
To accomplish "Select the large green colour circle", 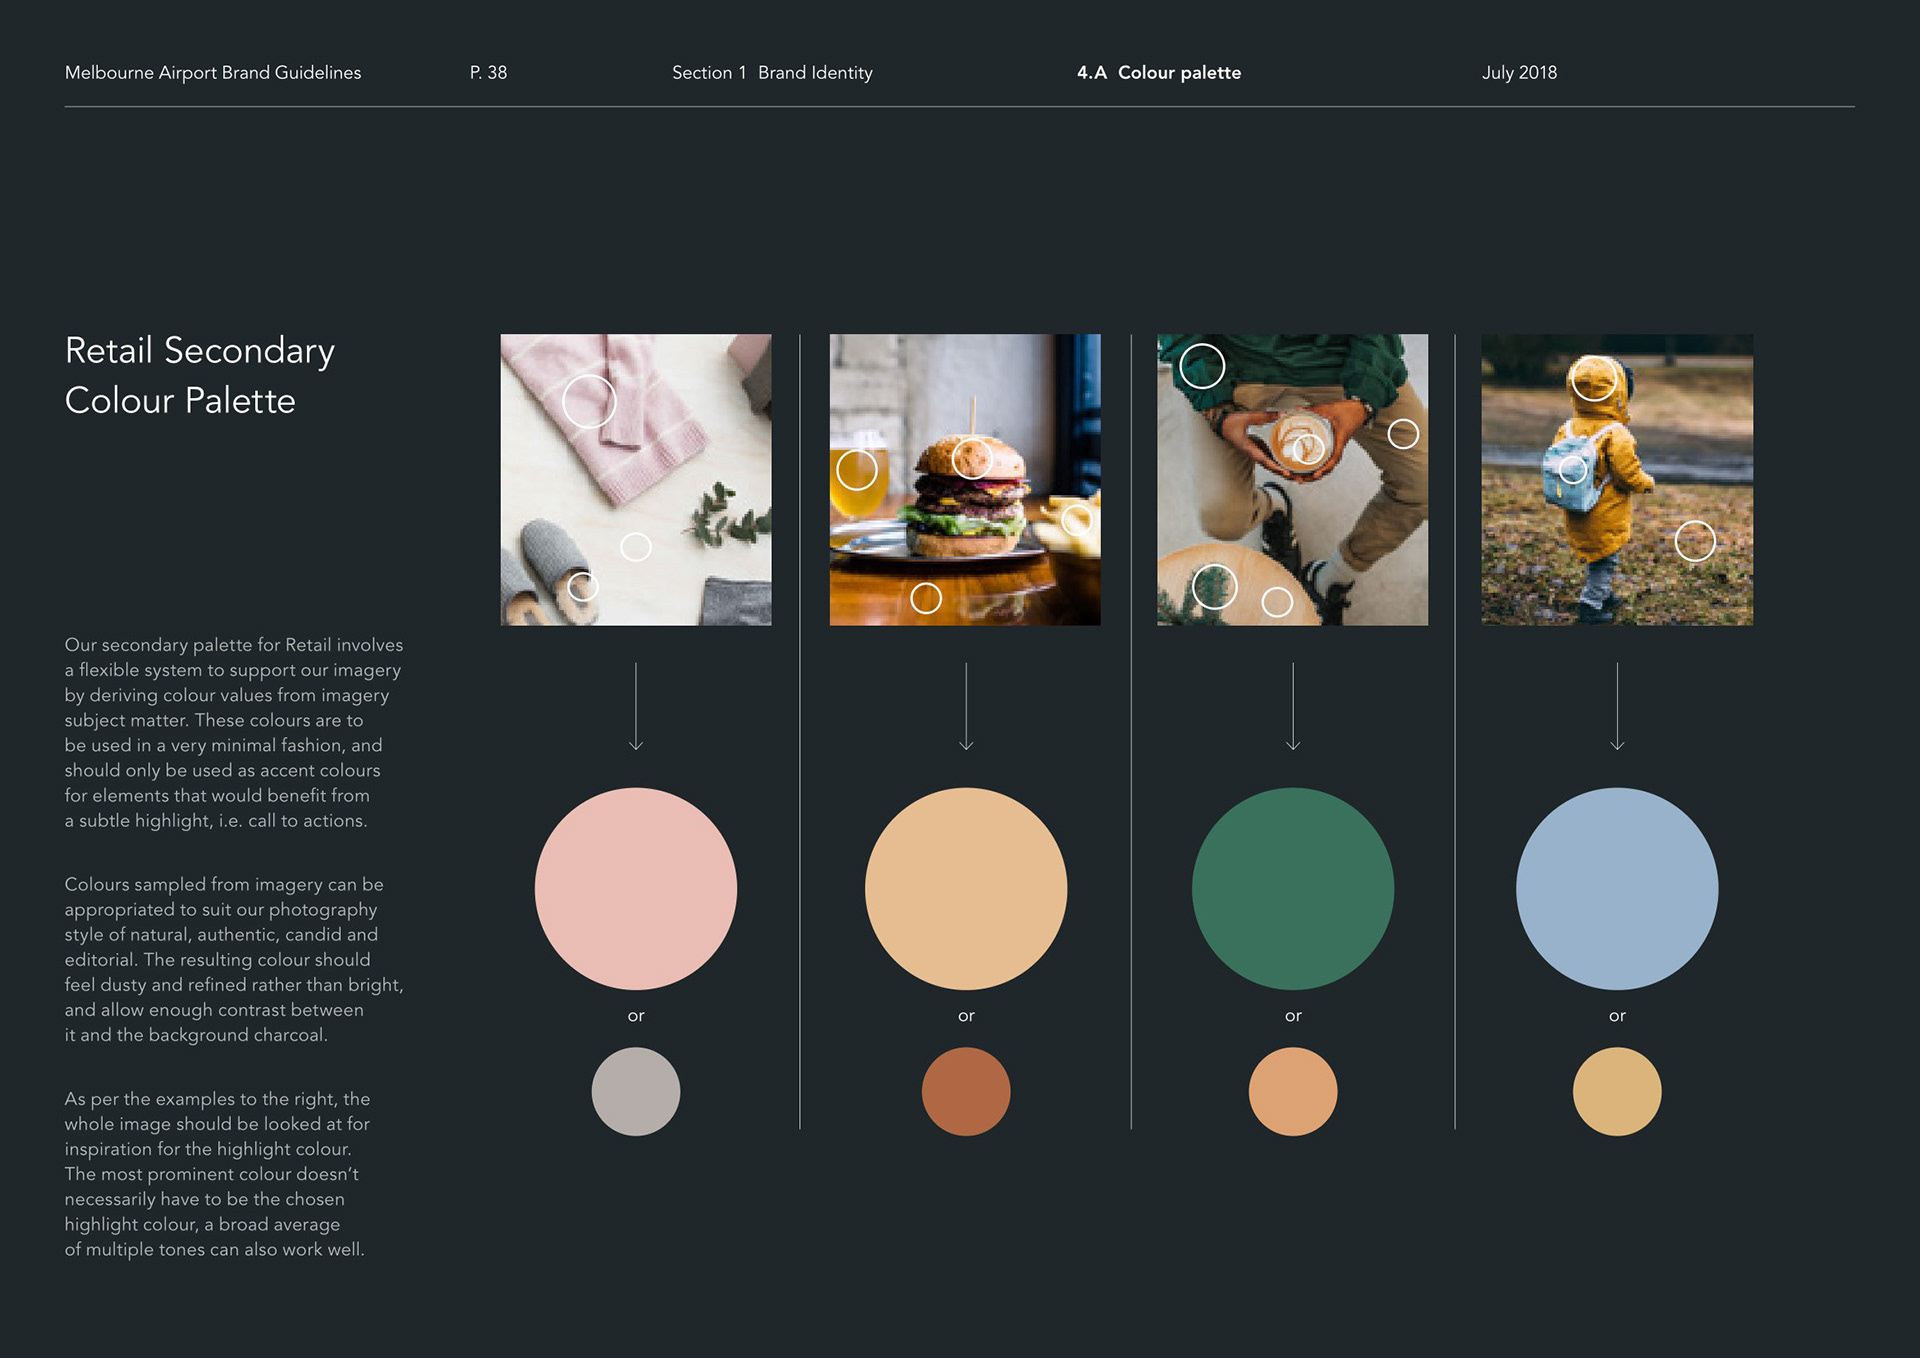I will [x=1293, y=888].
